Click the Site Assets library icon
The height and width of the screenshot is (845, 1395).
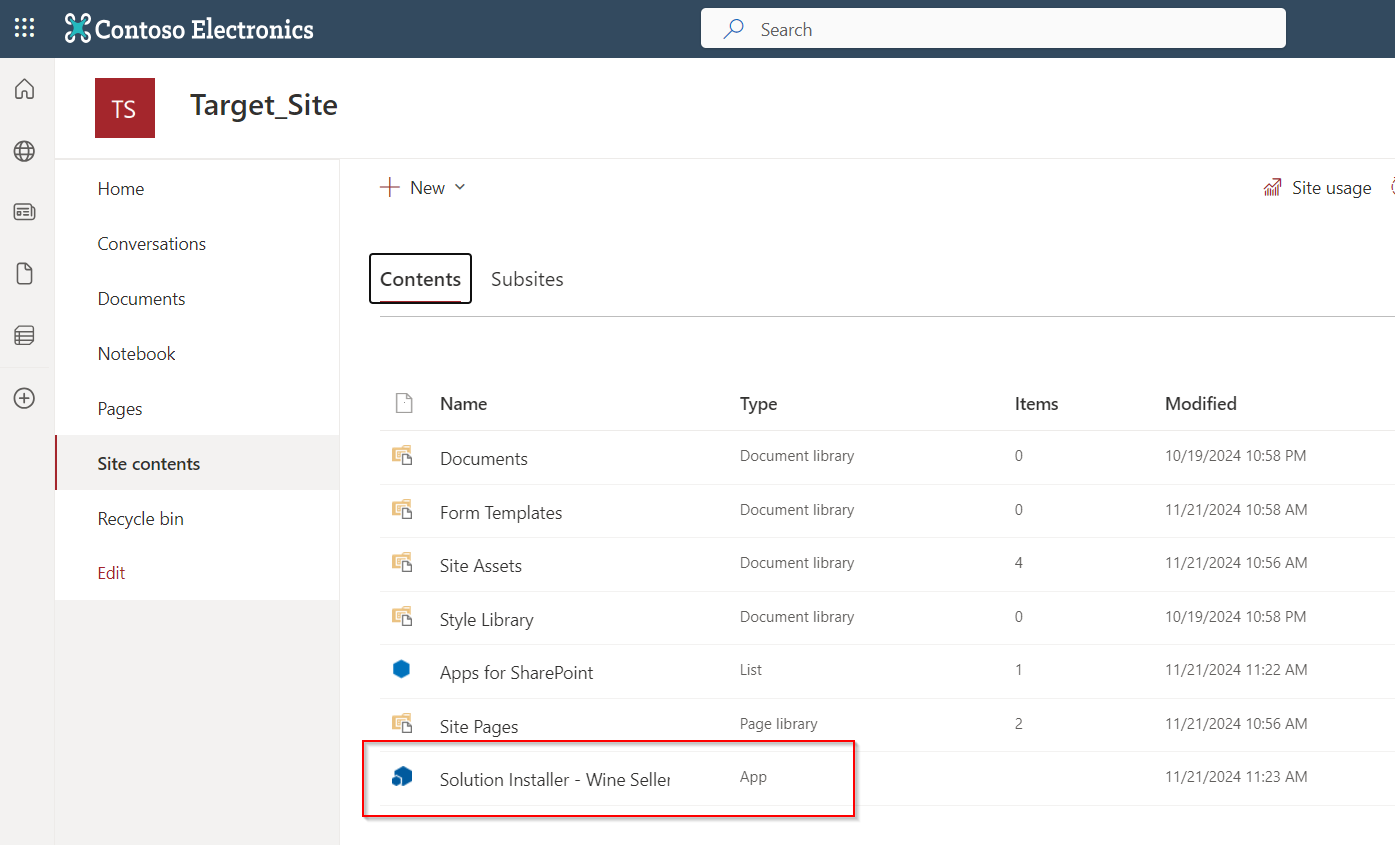point(402,563)
